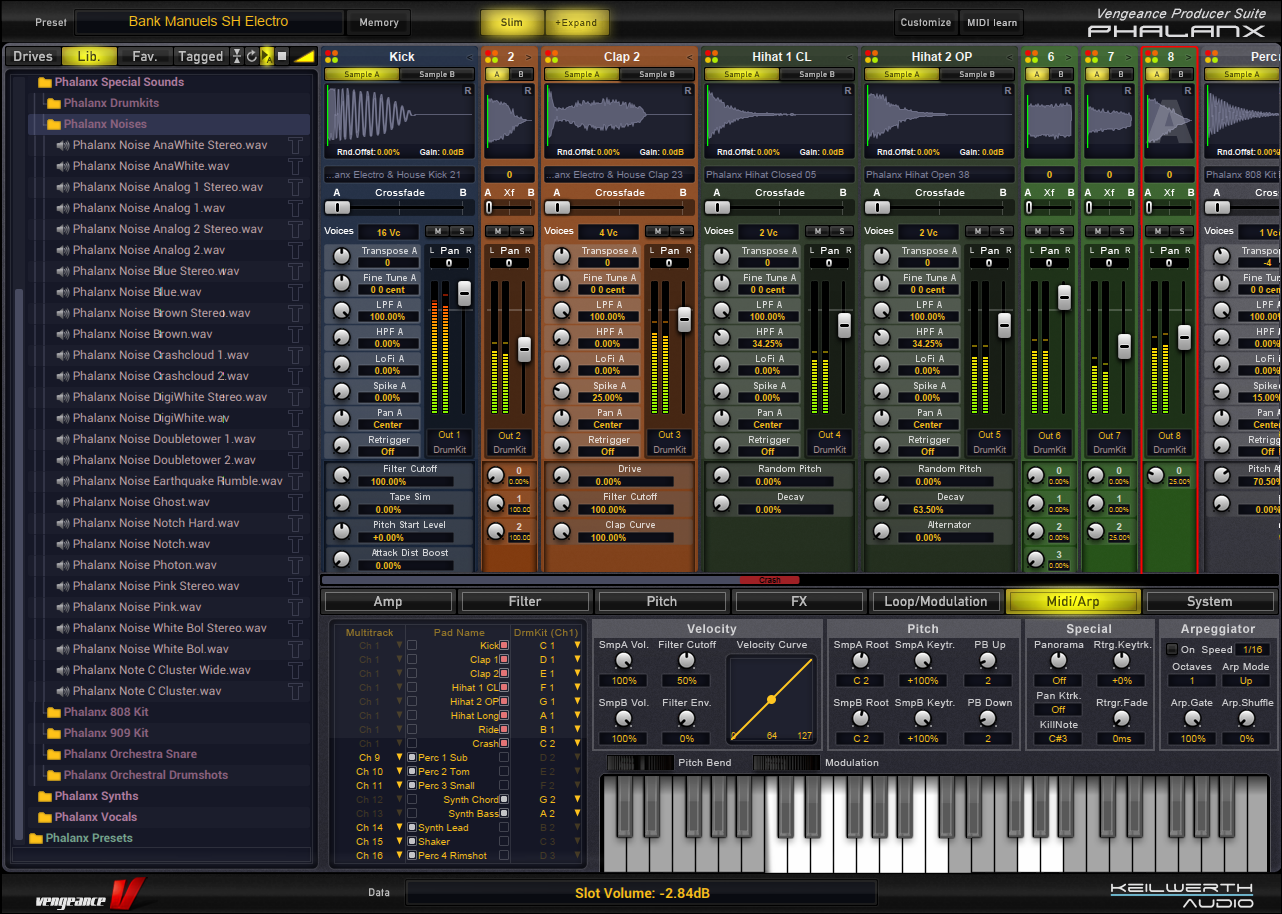The height and width of the screenshot is (914, 1282).
Task: Open the Ch 9 multitrack channel dropdown
Action: [400, 758]
